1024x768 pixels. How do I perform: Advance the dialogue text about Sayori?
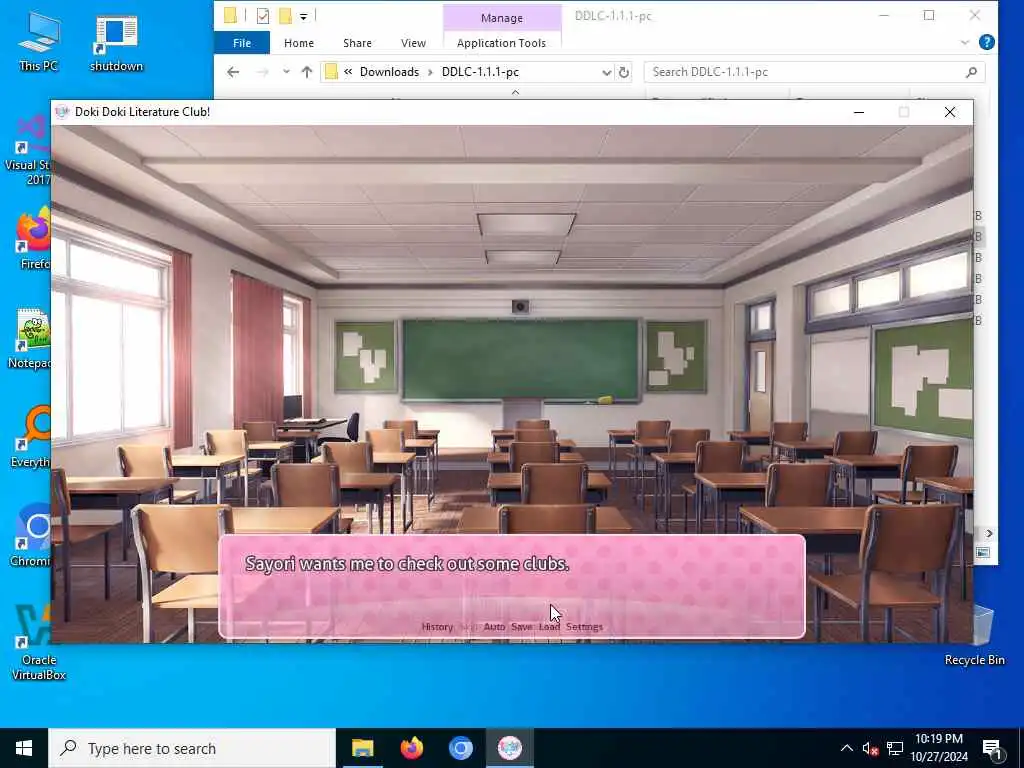tap(407, 563)
